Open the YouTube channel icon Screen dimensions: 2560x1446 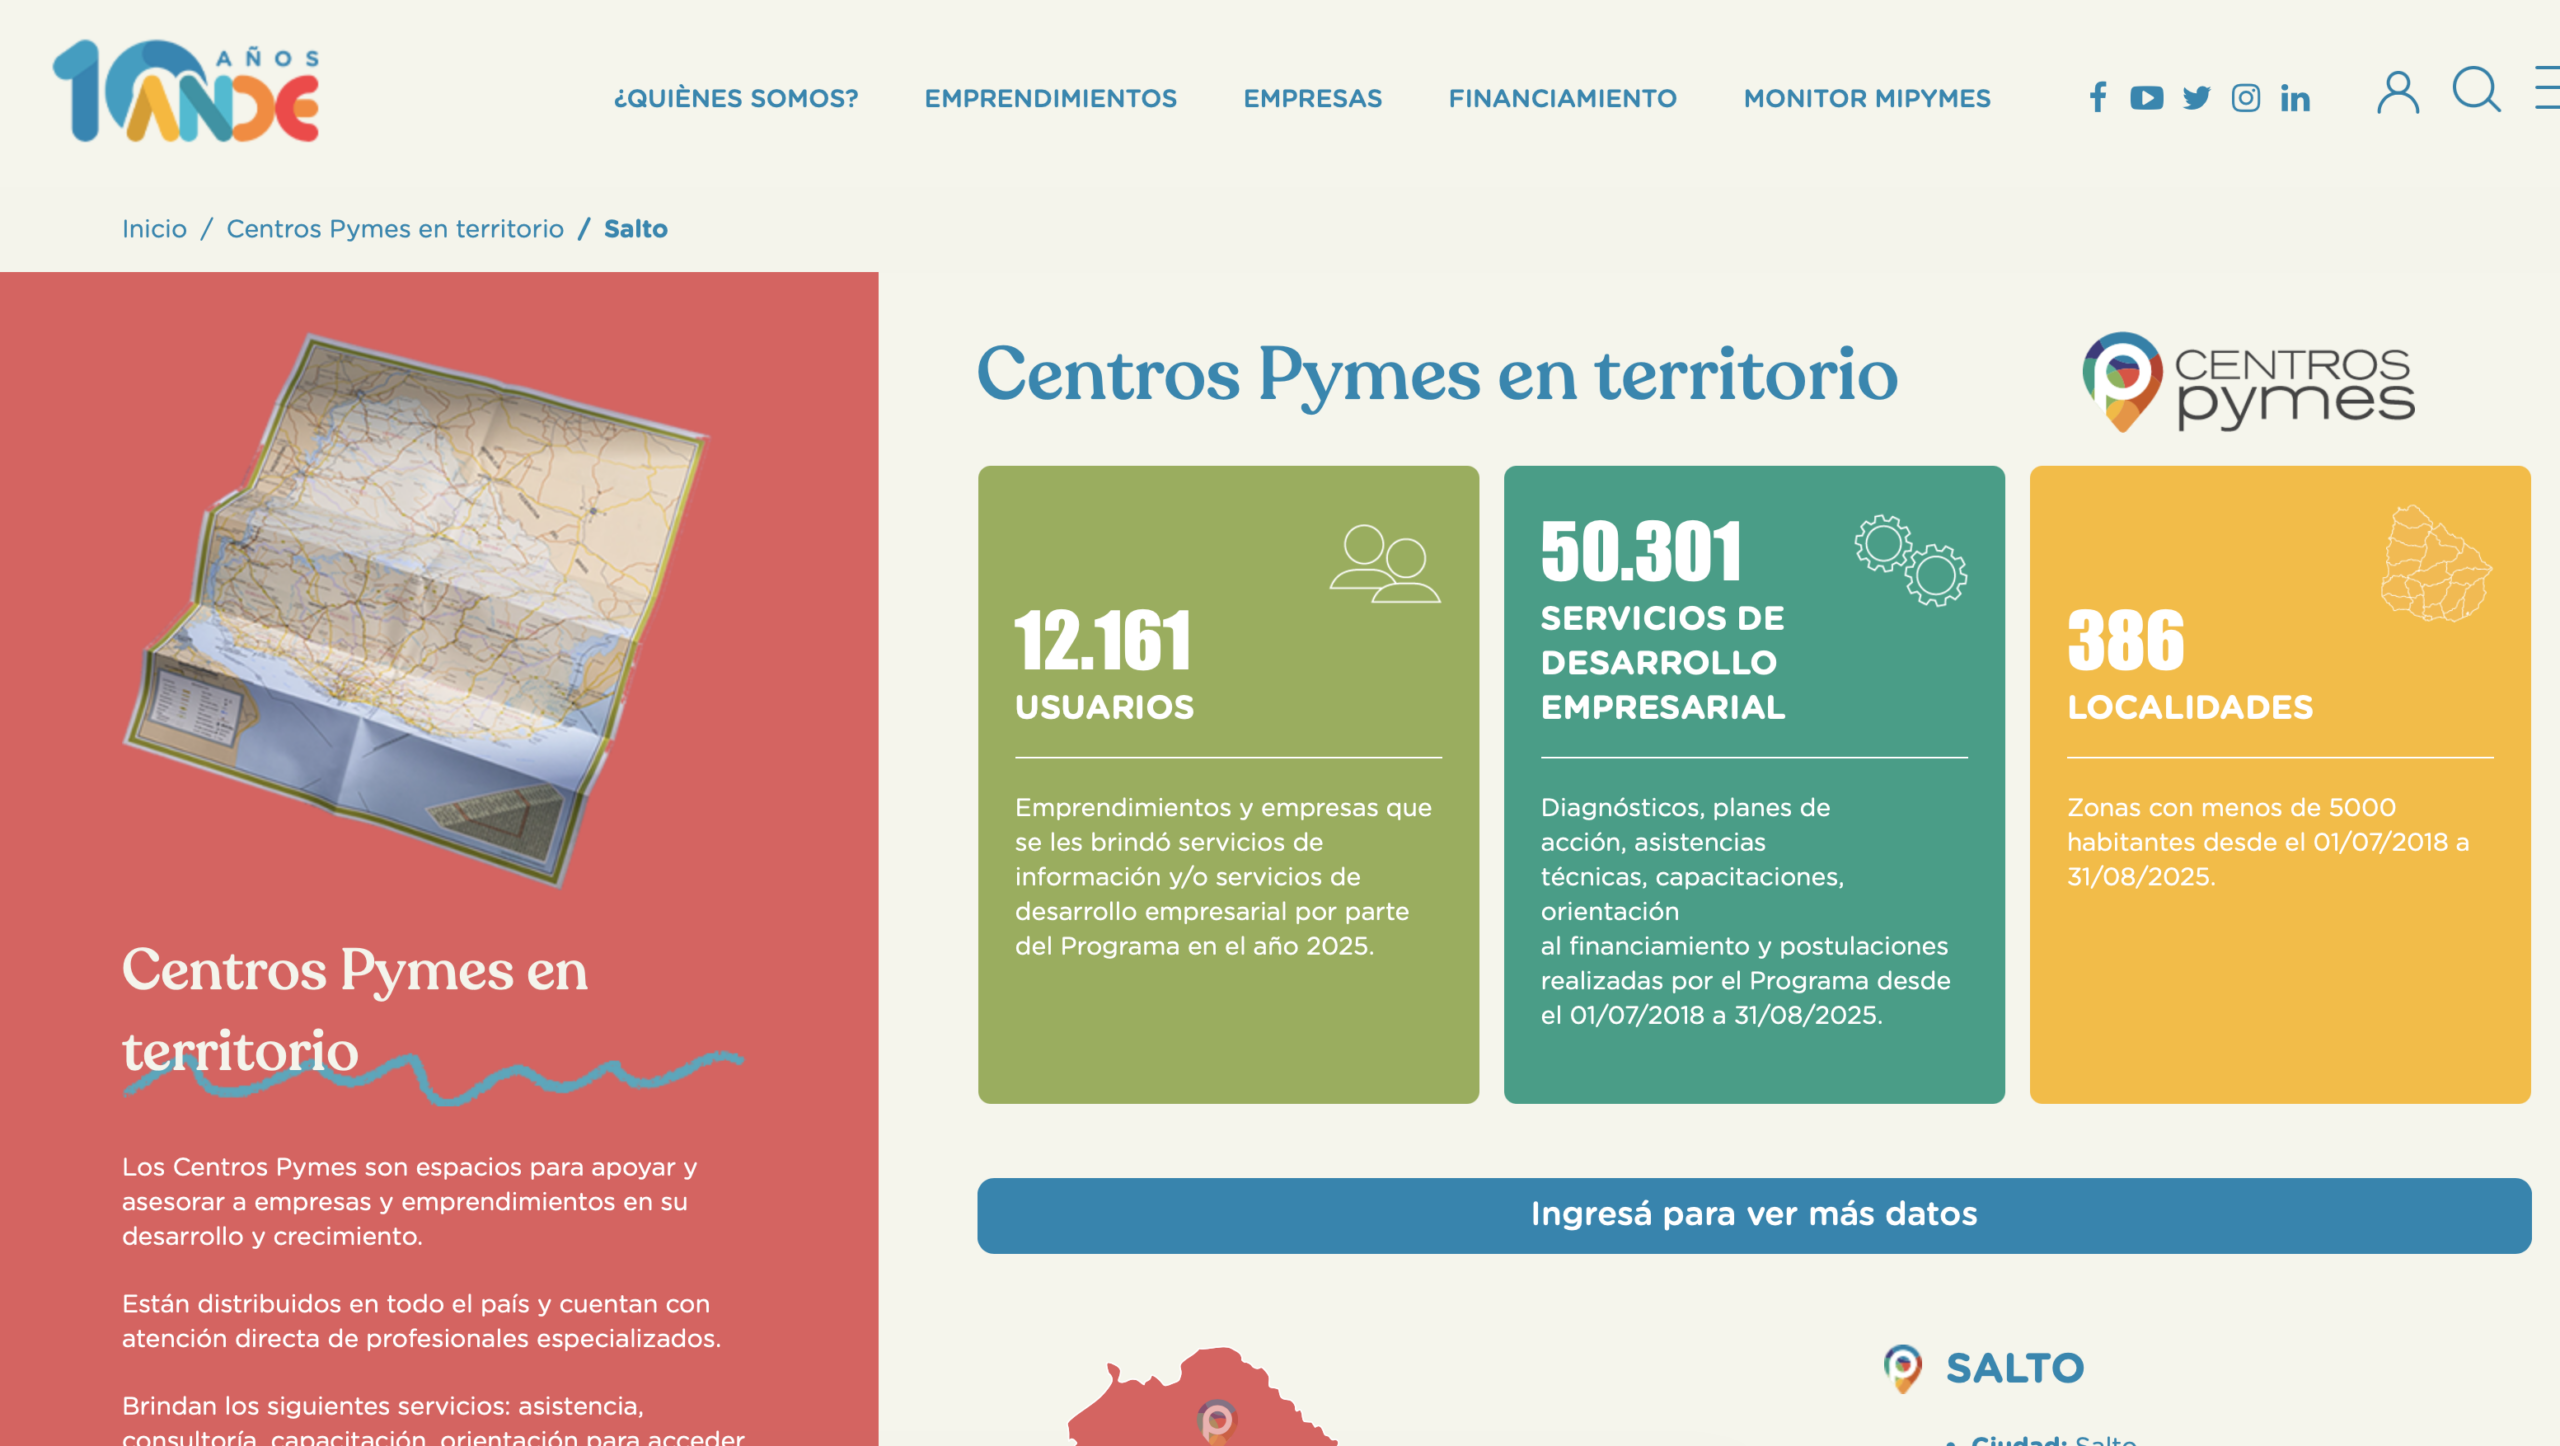pyautogui.click(x=2146, y=98)
